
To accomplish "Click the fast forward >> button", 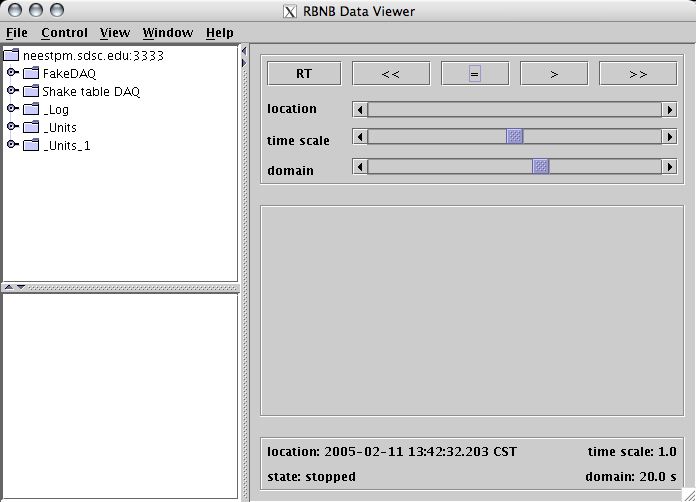I will pos(638,73).
